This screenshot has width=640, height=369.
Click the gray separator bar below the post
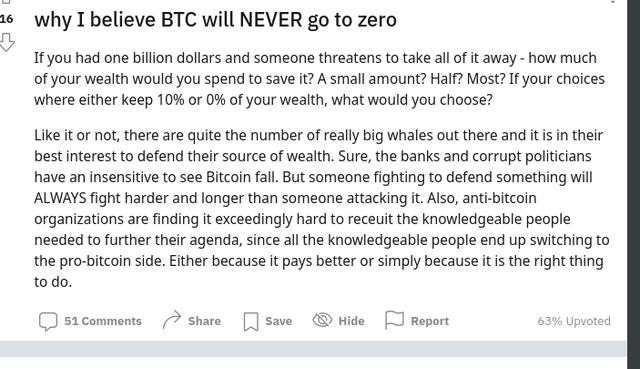[x=313, y=349]
